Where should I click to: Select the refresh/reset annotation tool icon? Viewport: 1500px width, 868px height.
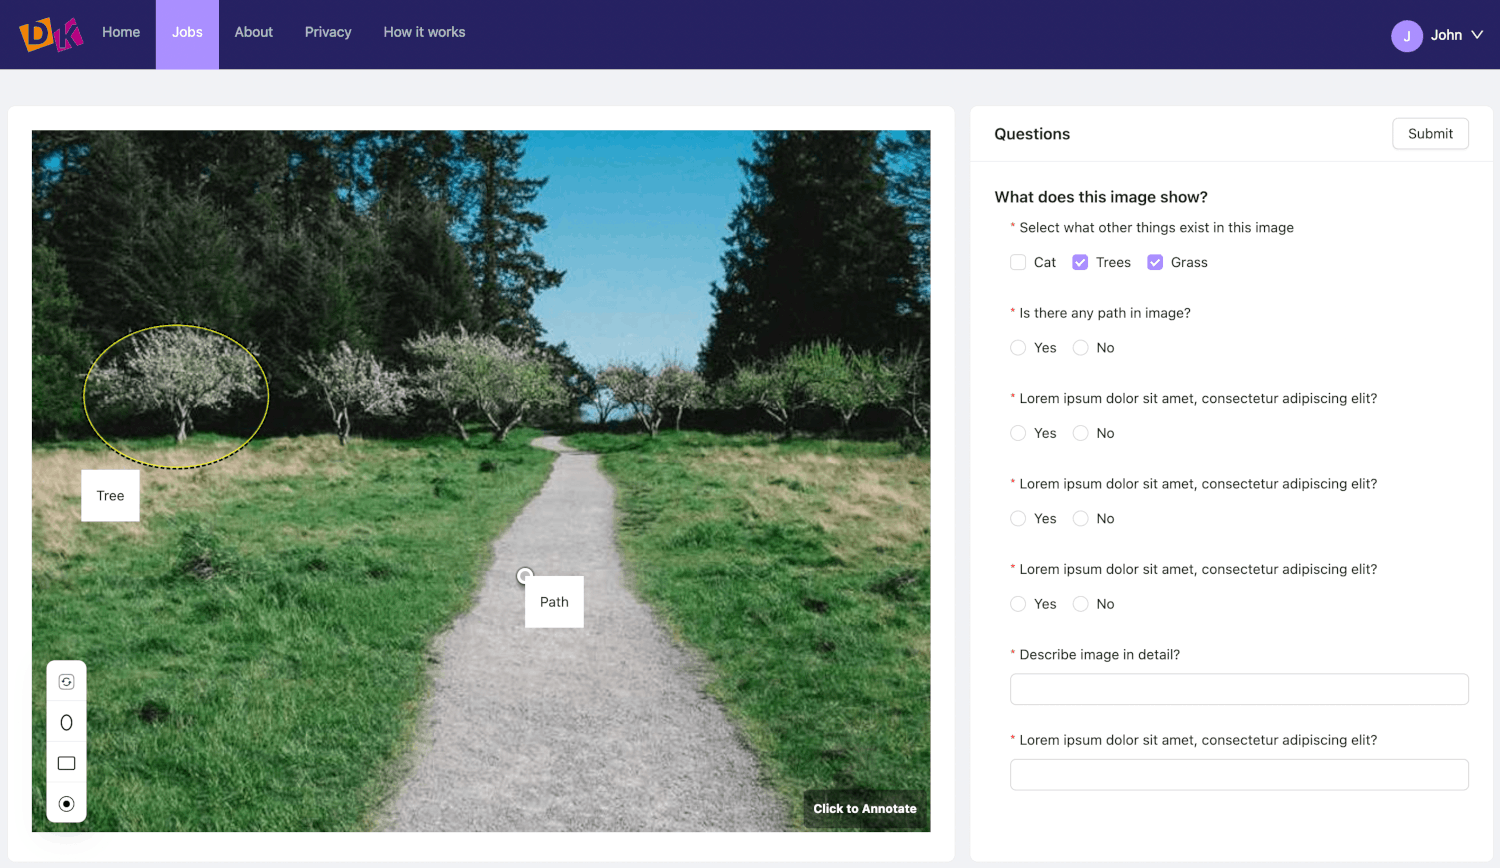[67, 682]
